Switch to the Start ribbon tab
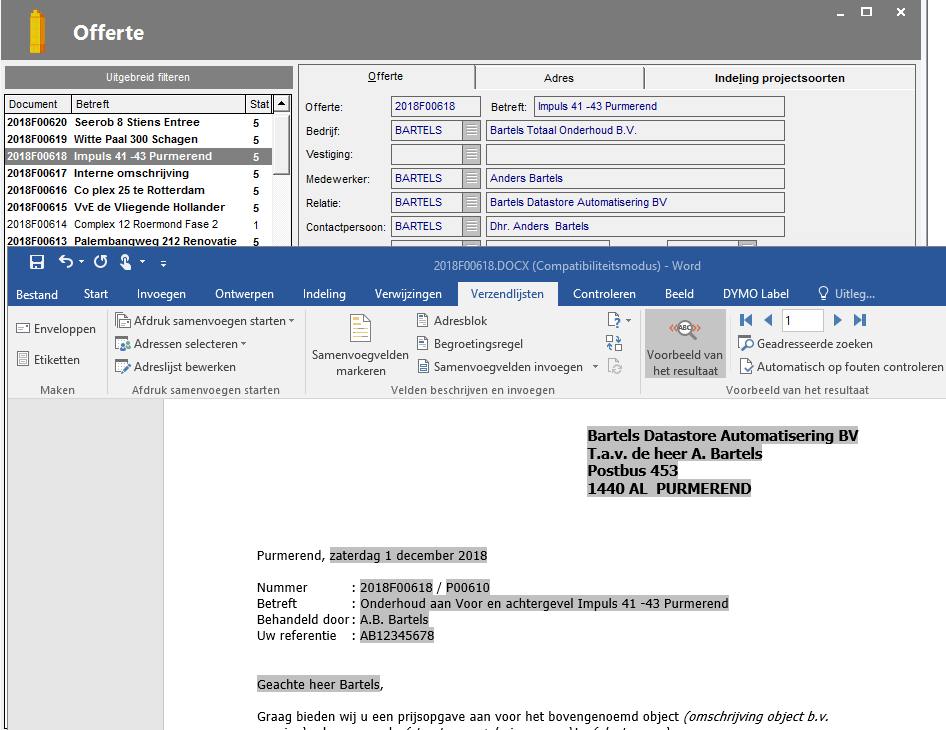 point(95,294)
